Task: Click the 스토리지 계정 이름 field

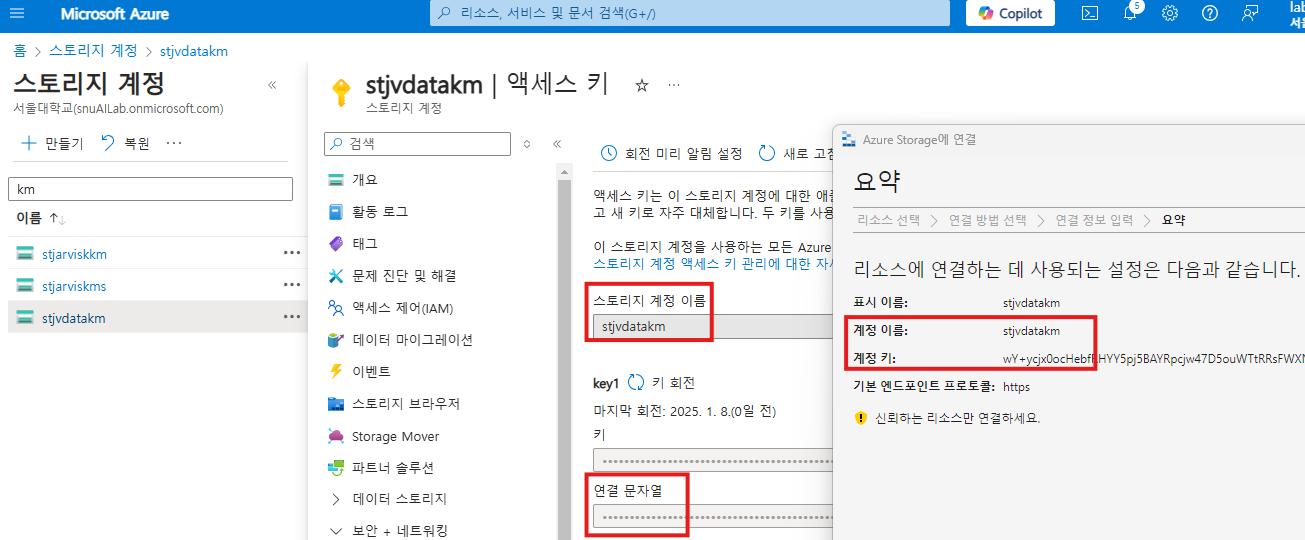Action: pyautogui.click(x=712, y=326)
